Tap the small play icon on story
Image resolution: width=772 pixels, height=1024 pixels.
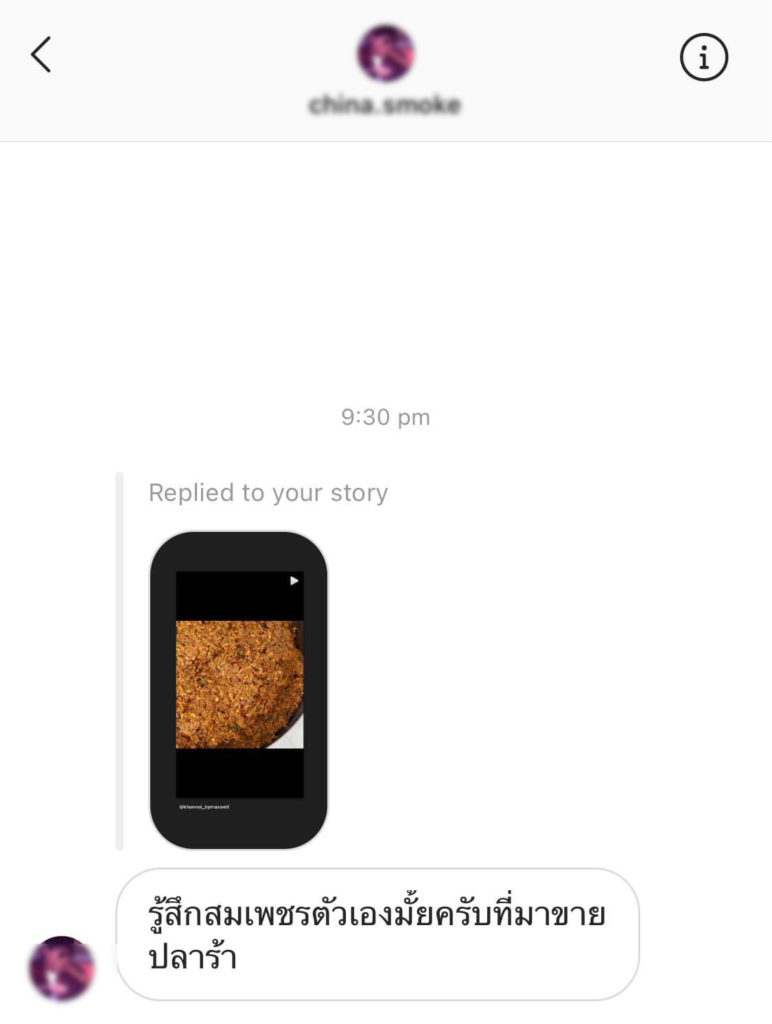[294, 581]
